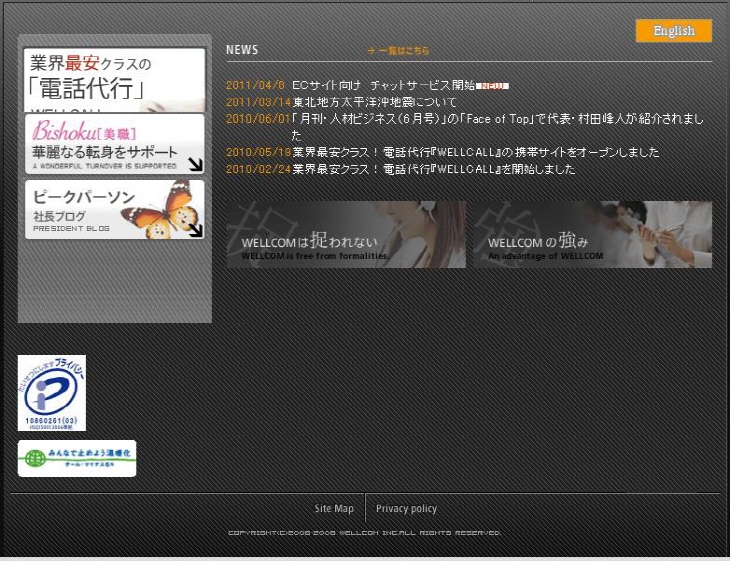Open the Site Map footer link

pyautogui.click(x=334, y=509)
